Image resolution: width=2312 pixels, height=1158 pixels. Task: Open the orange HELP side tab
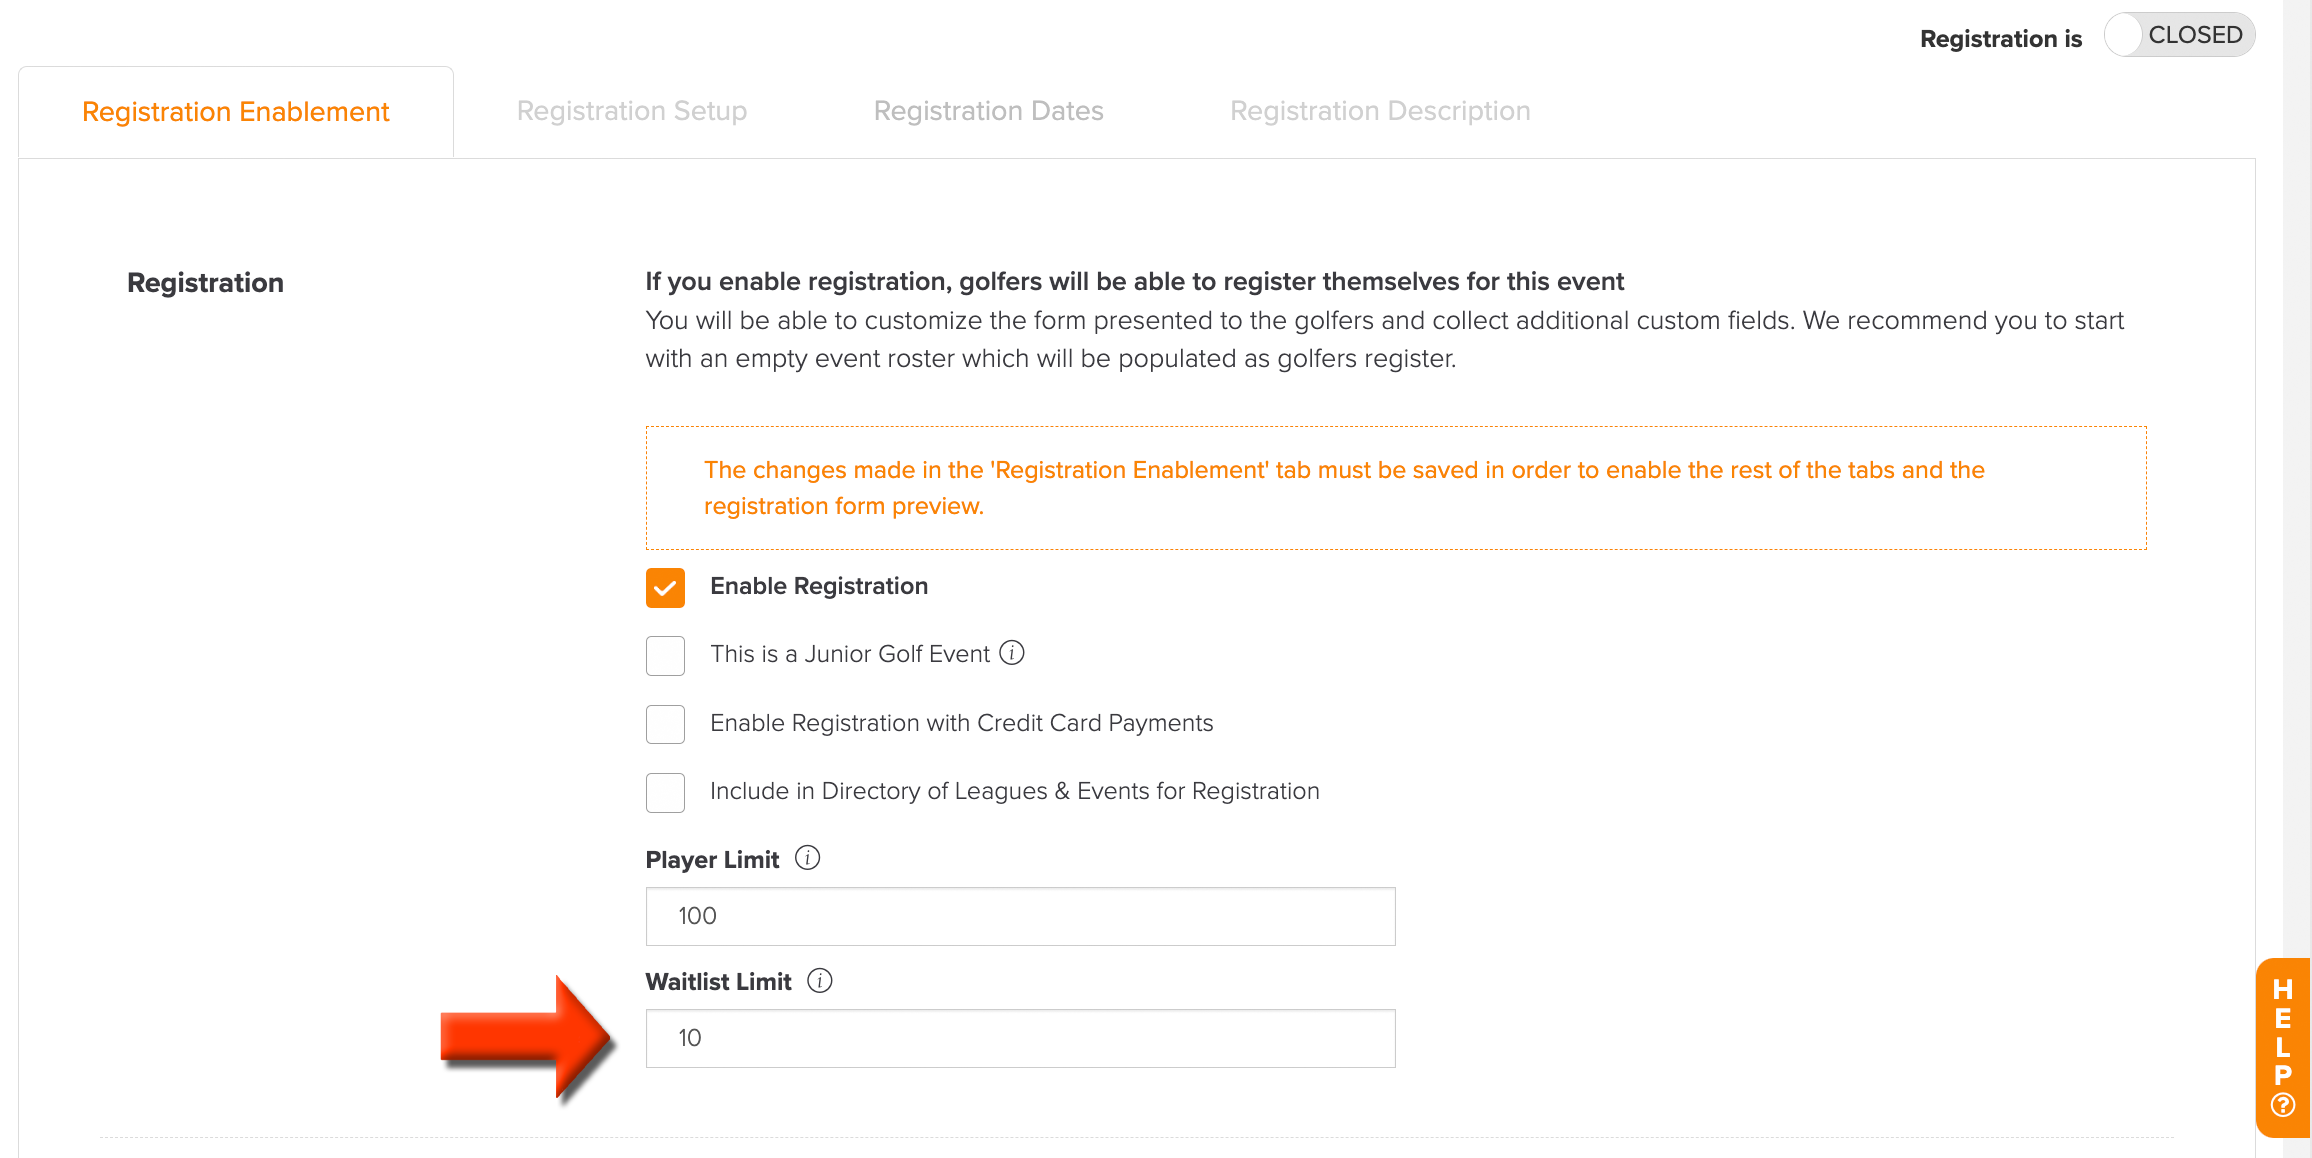pyautogui.click(x=2282, y=1047)
